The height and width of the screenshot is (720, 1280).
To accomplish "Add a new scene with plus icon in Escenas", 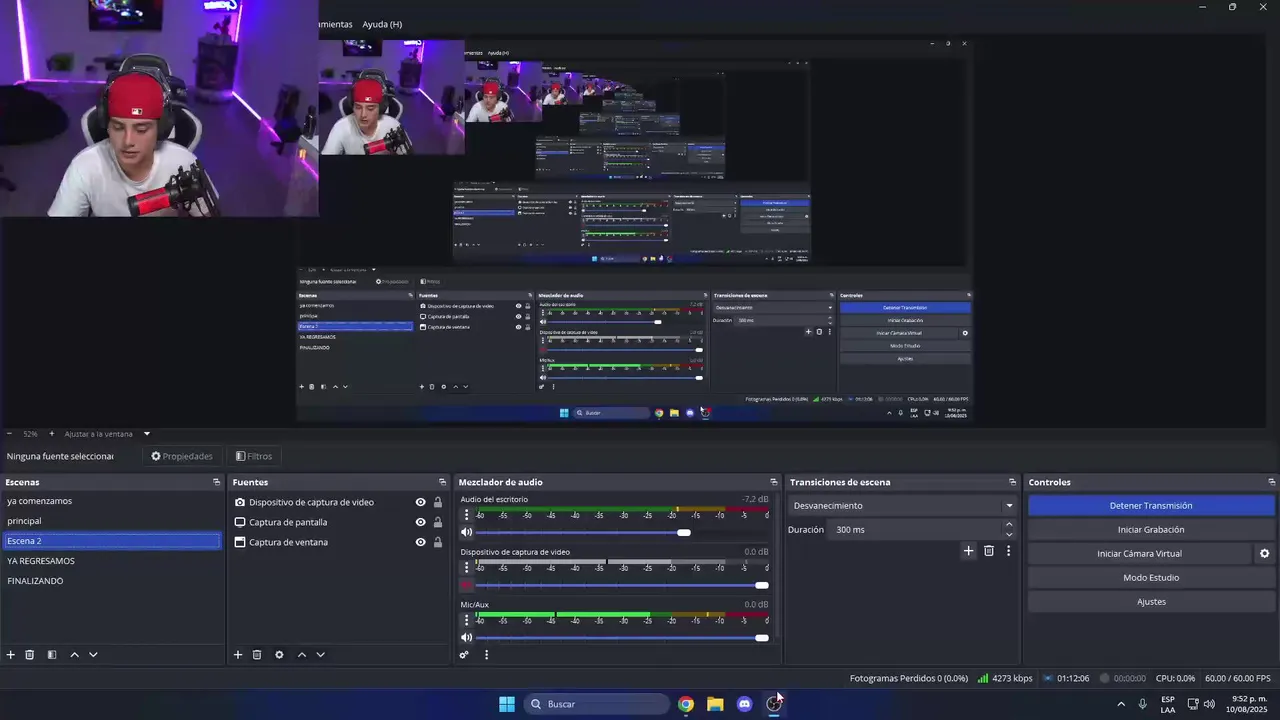I will [11, 655].
